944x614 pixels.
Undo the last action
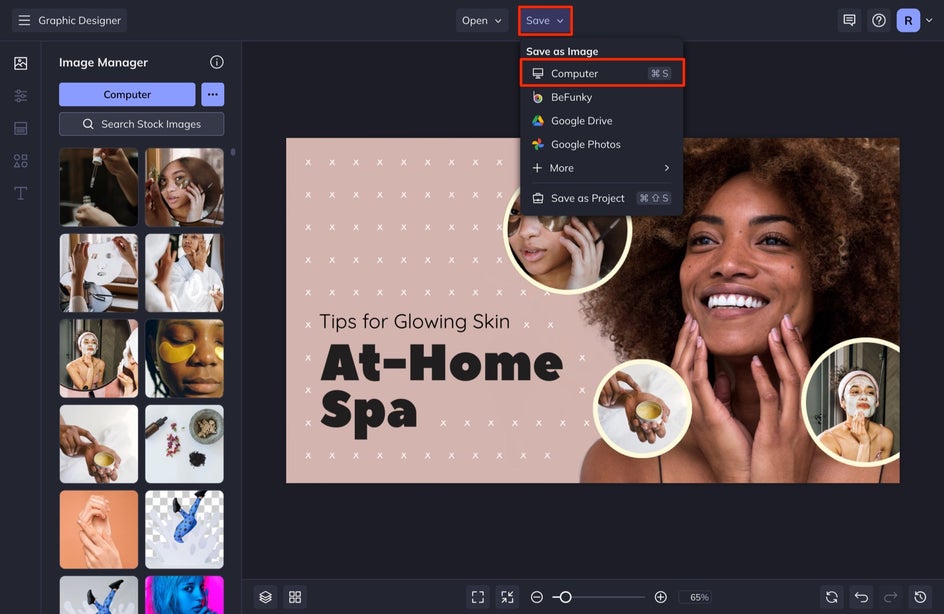point(862,597)
